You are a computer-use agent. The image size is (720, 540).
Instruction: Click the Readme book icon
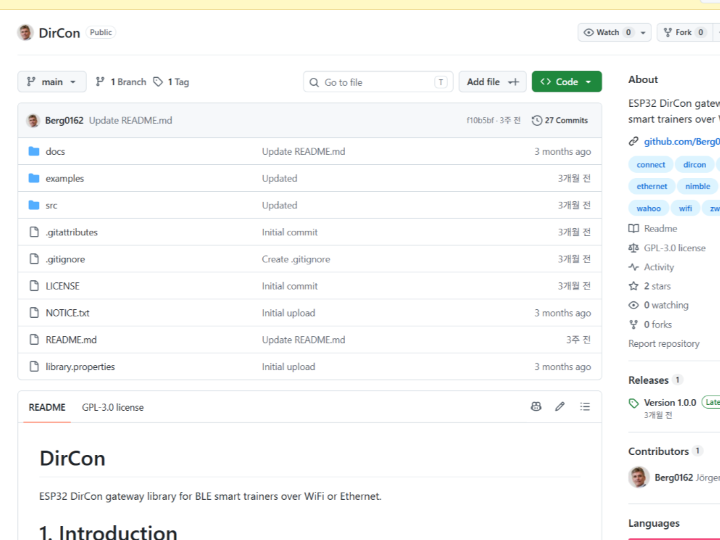[x=634, y=228]
